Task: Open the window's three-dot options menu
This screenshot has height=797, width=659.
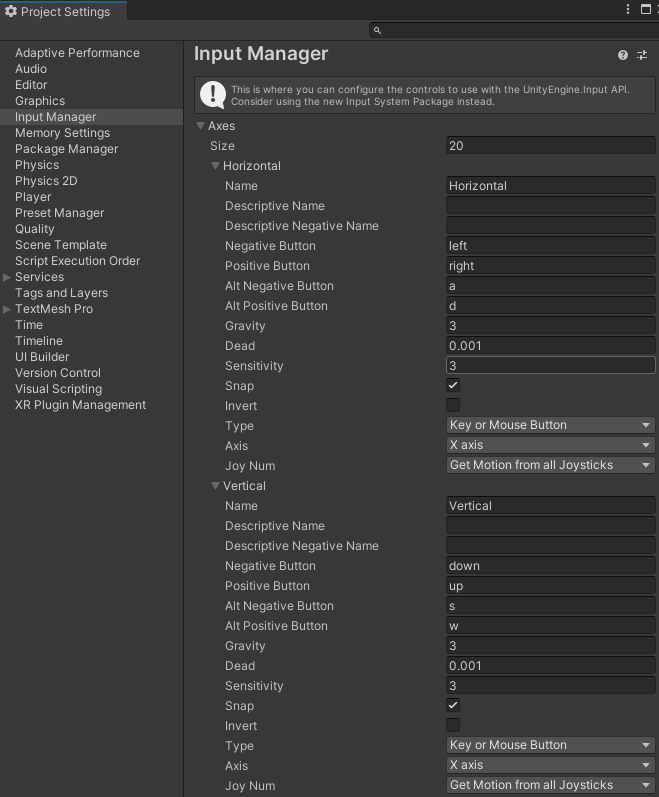Action: 628,9
